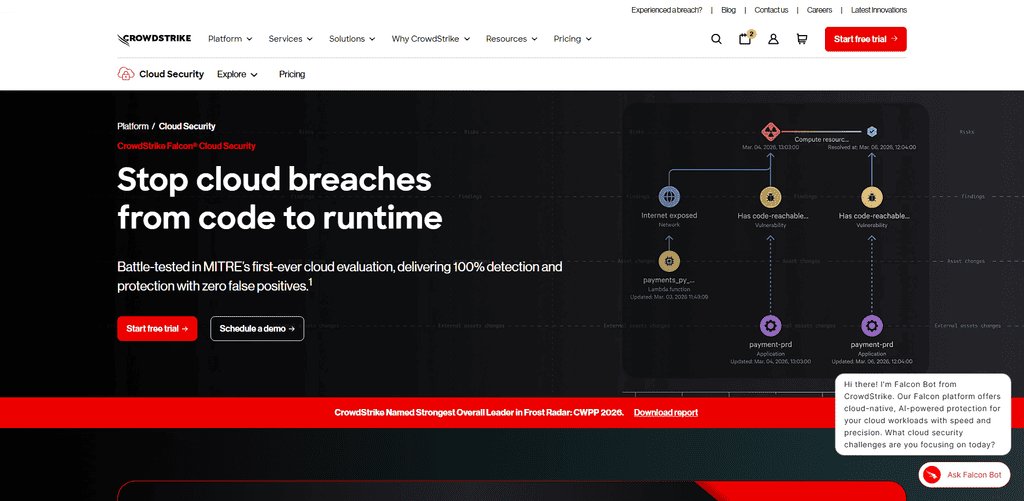Click the Cloud Security breadcrumb
The height and width of the screenshot is (501, 1024).
(x=187, y=126)
